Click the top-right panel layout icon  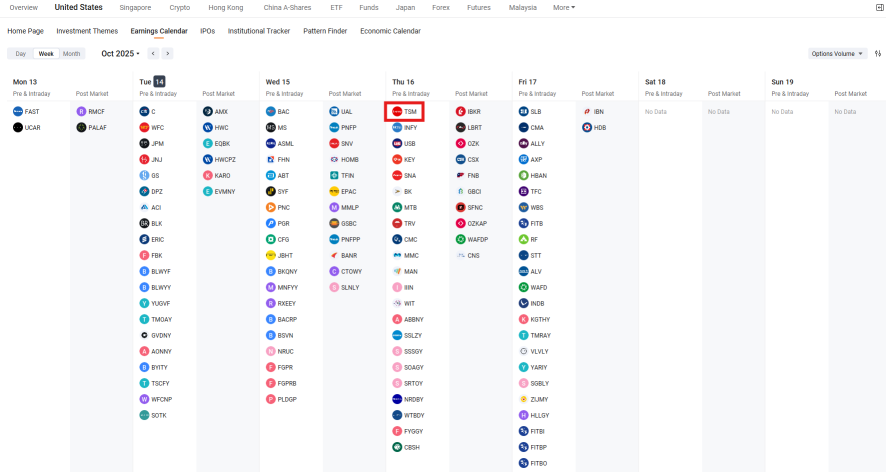point(877,8)
